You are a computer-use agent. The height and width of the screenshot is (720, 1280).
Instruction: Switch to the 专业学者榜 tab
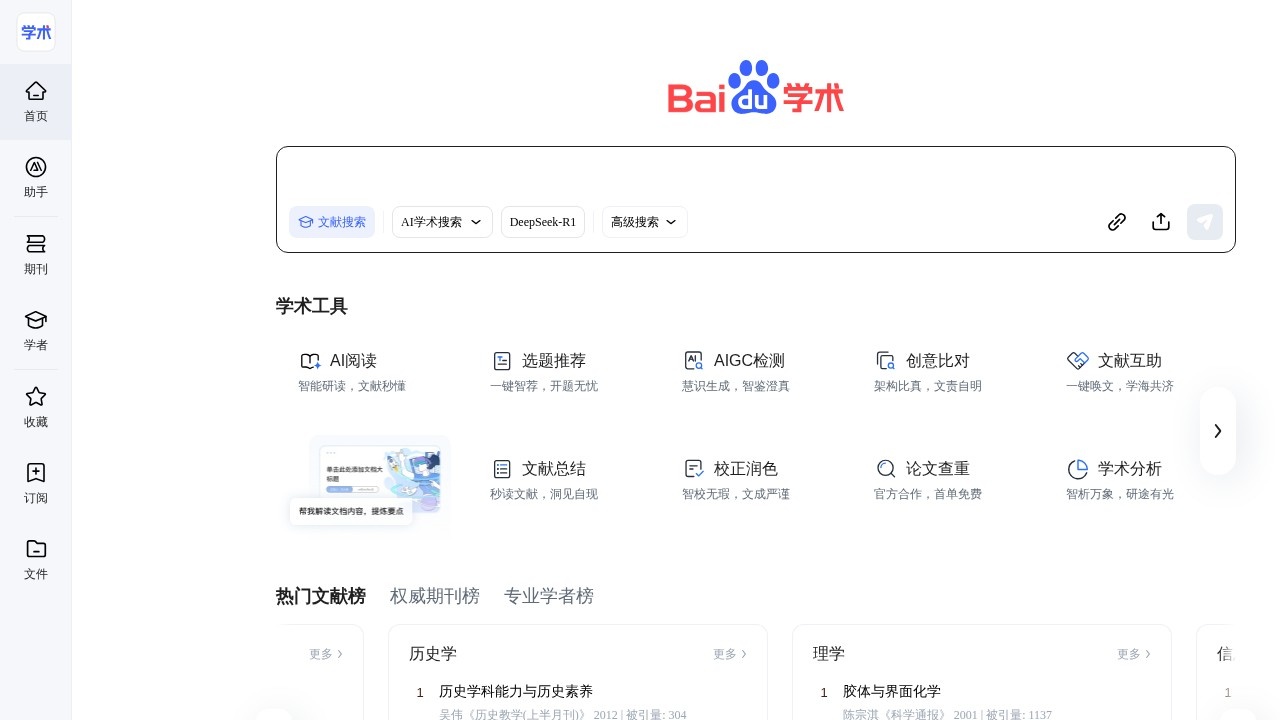coord(549,596)
